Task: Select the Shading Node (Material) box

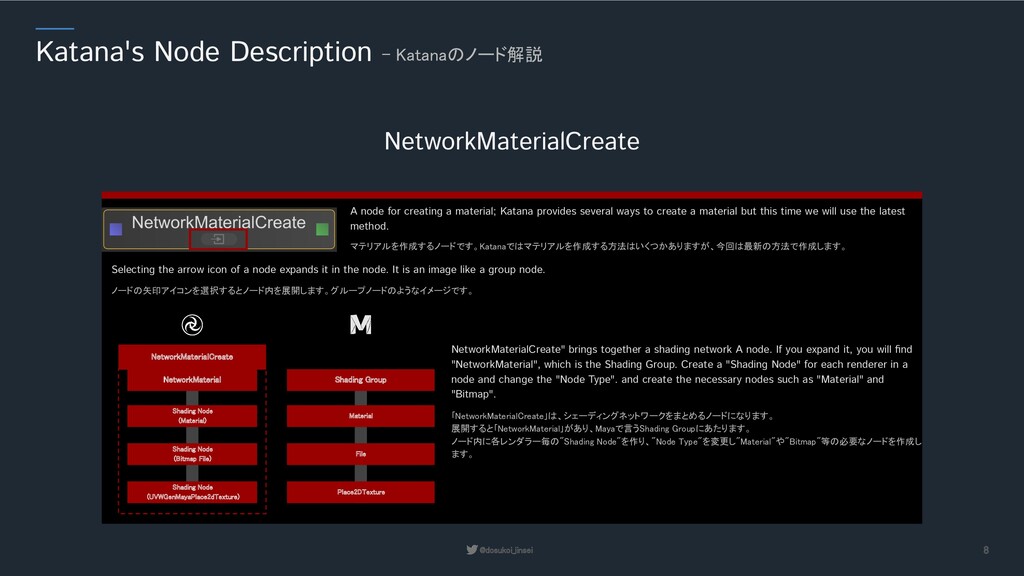Action: (x=192, y=416)
